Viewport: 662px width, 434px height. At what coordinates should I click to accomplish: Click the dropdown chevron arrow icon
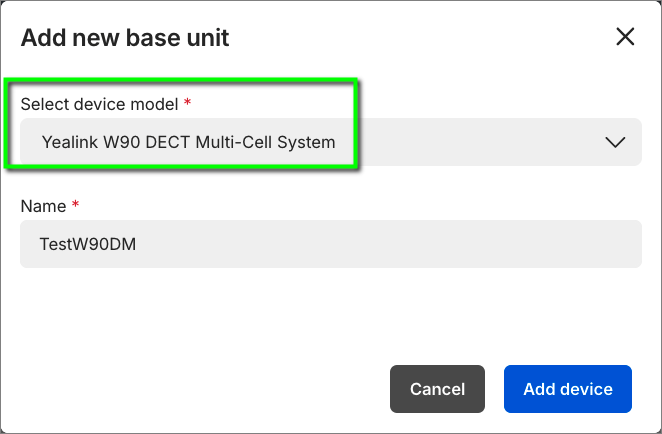tap(615, 142)
